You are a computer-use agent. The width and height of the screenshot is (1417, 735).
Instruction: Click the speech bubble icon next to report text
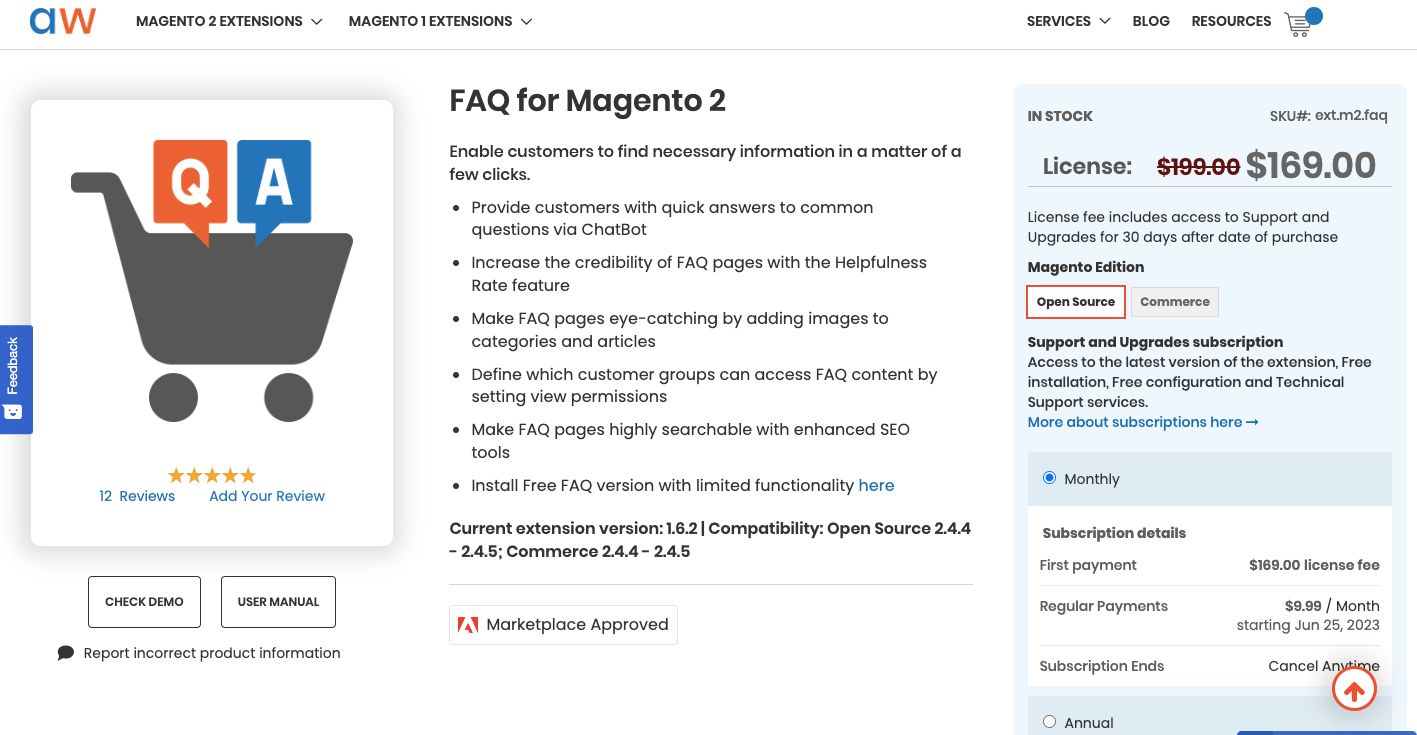coord(66,652)
